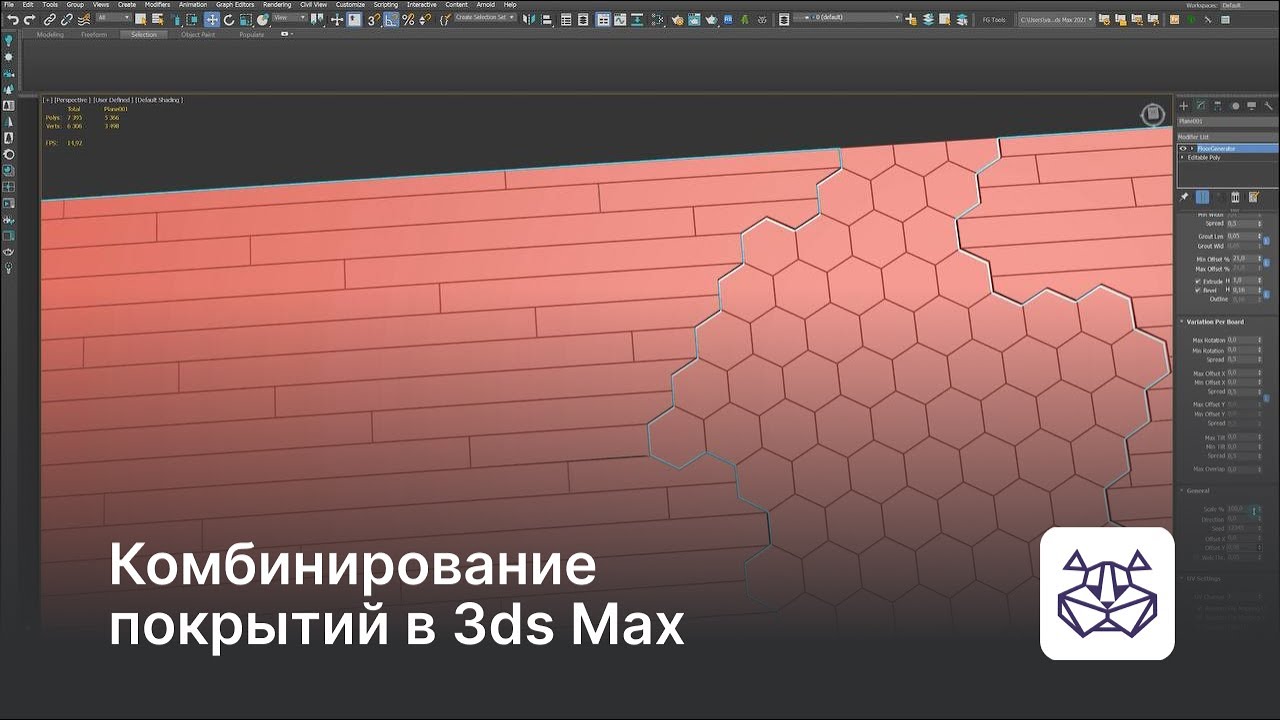Viewport: 1280px width, 720px height.
Task: Select the Select and Scale tool
Action: click(x=245, y=20)
